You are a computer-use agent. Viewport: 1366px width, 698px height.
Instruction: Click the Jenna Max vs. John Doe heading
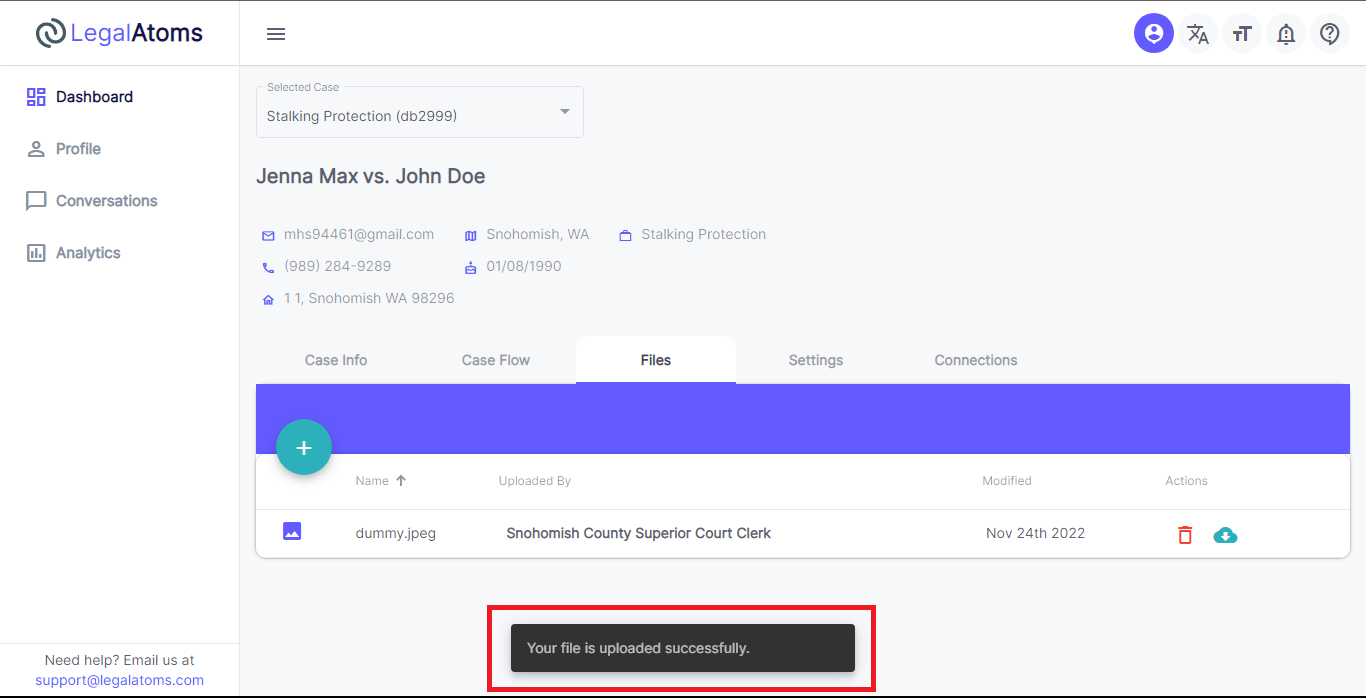371,176
